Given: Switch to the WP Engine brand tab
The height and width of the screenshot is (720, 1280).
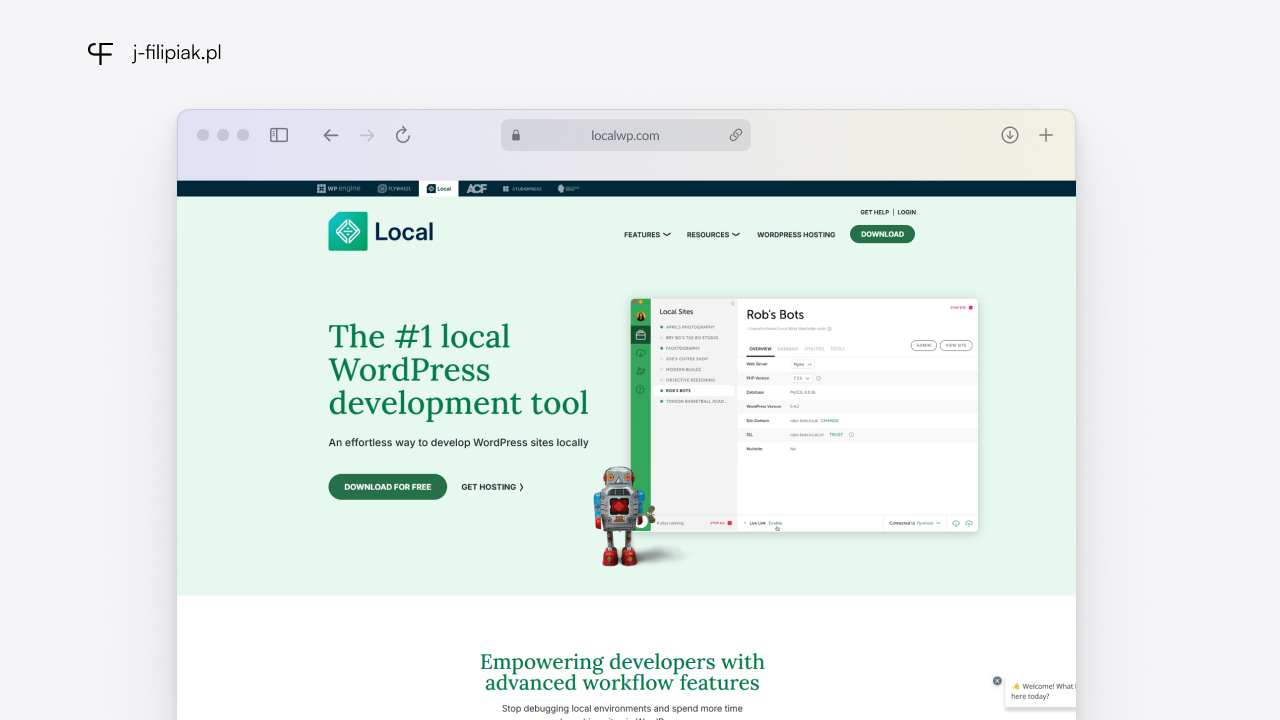Looking at the screenshot, I should click(341, 188).
